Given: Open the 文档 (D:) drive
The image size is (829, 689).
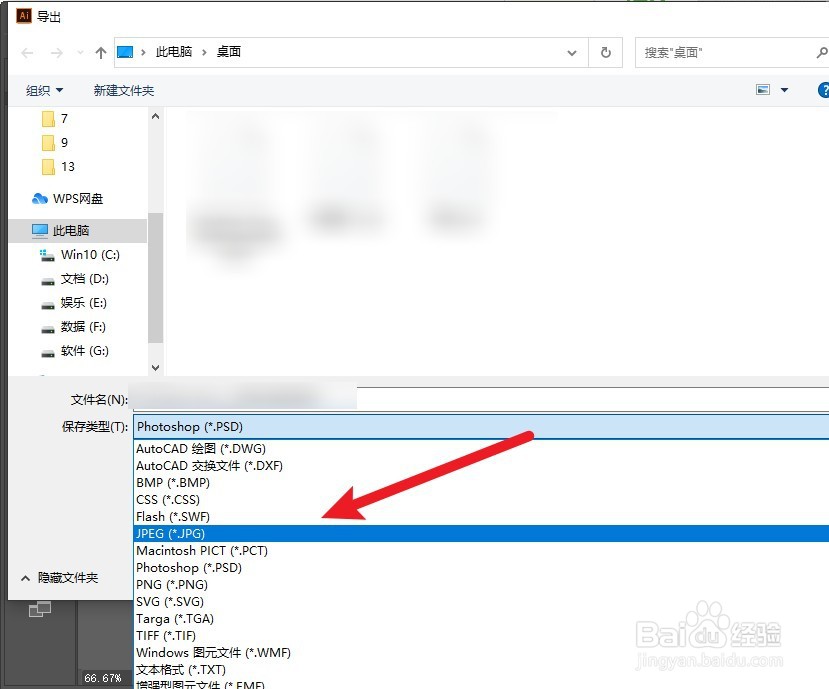Looking at the screenshot, I should pos(75,279).
